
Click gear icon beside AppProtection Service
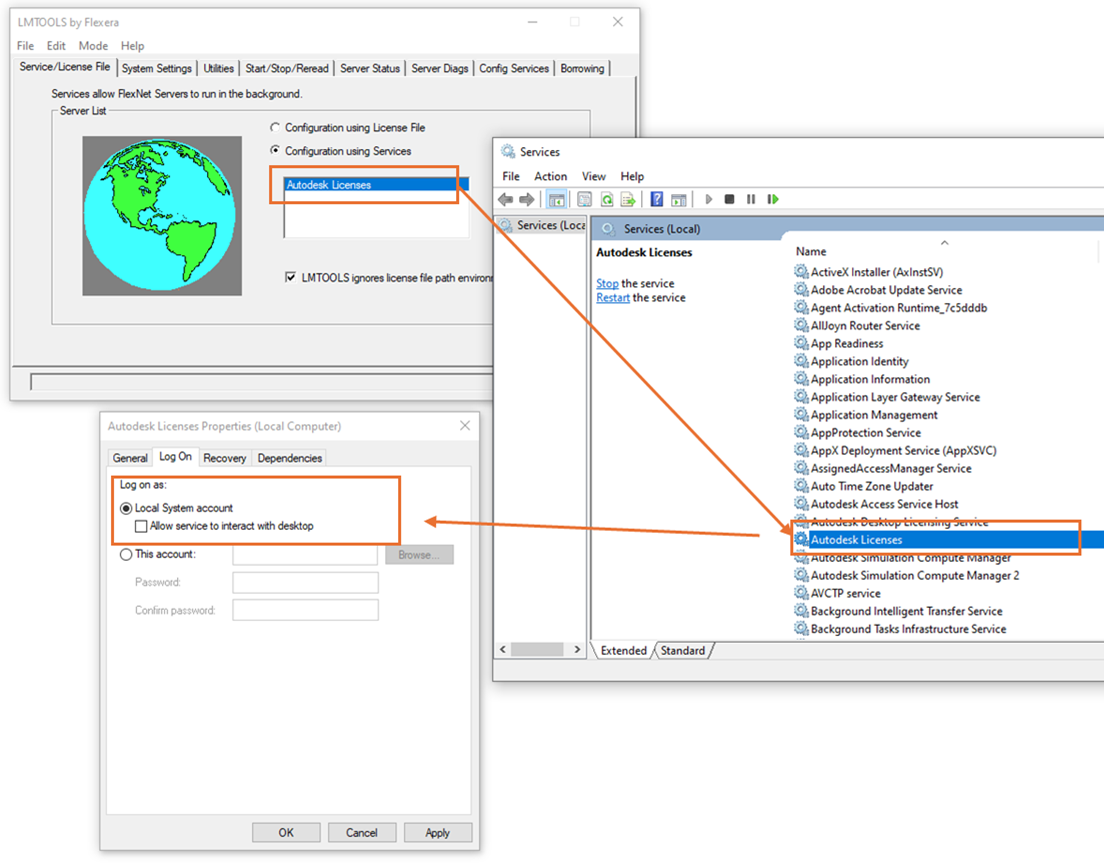click(x=801, y=432)
